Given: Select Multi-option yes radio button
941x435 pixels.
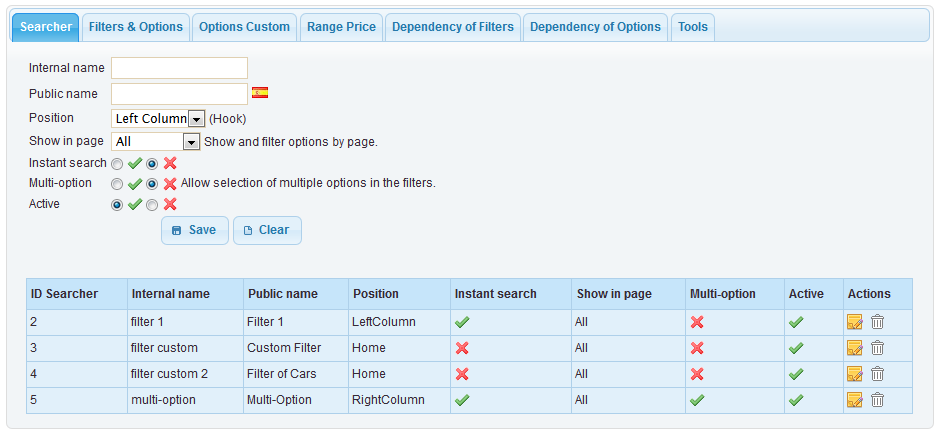Looking at the screenshot, I should [x=118, y=184].
